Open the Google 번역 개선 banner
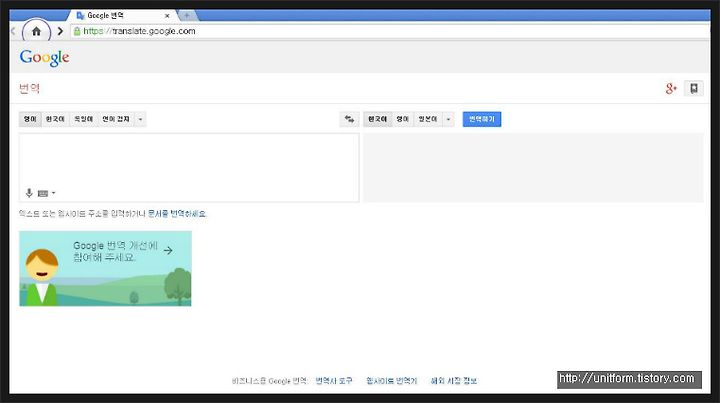Image resolution: width=720 pixels, height=403 pixels. (105, 269)
